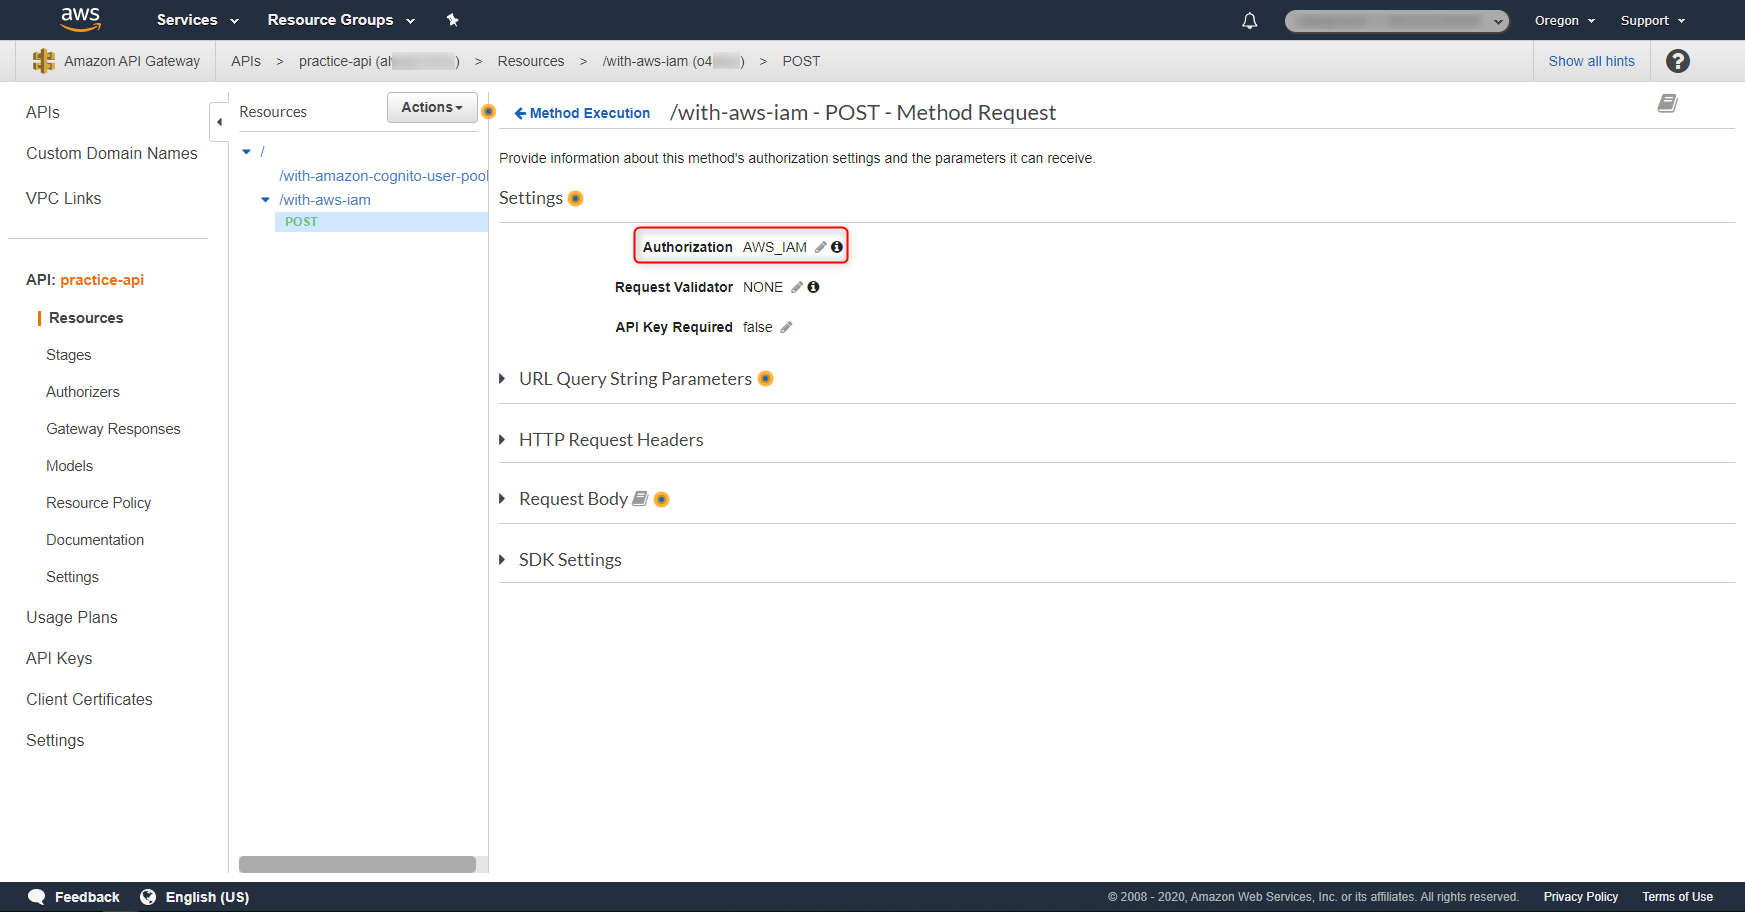The width and height of the screenshot is (1745, 912).
Task: Click the Authorization info icon
Action: pos(837,247)
